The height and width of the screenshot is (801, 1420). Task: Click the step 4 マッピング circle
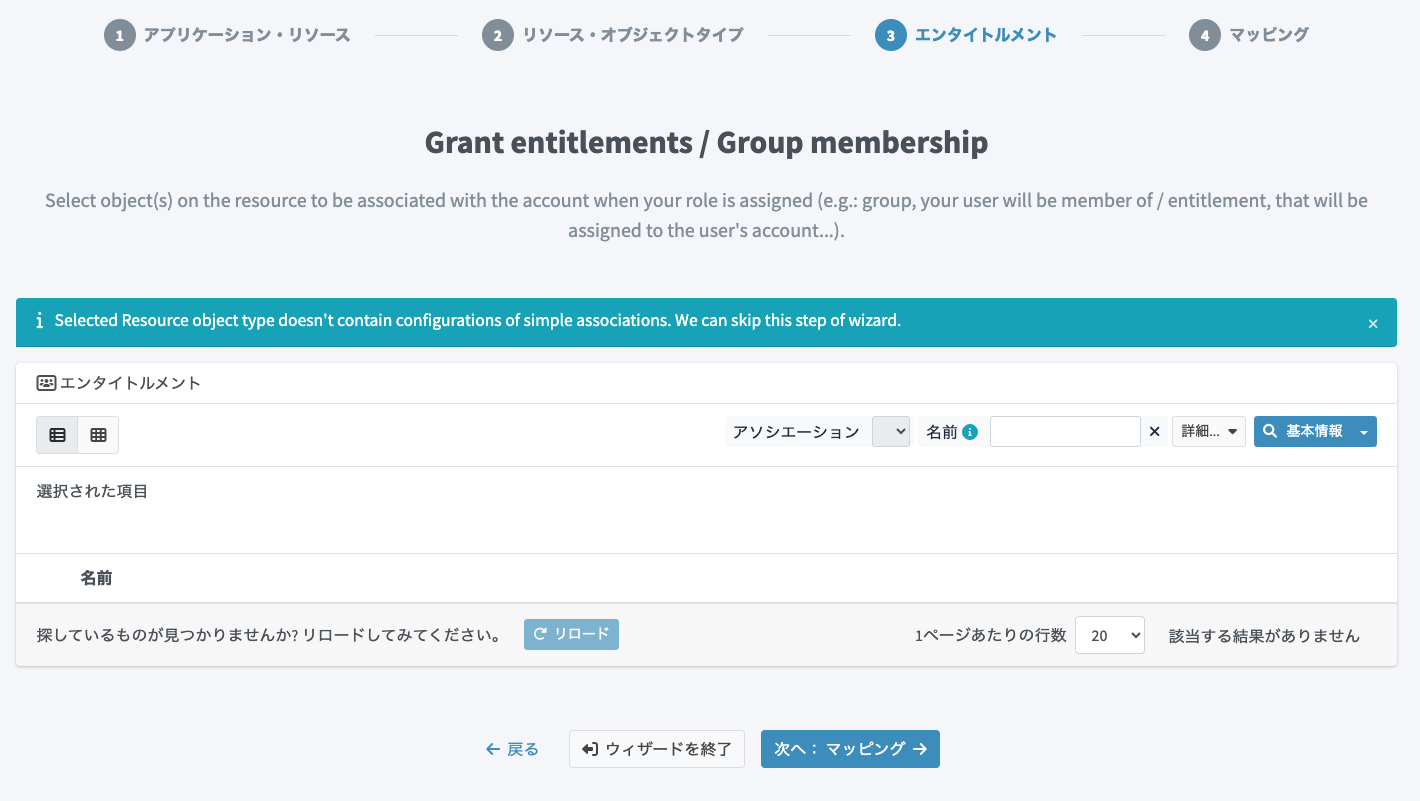tap(1204, 36)
